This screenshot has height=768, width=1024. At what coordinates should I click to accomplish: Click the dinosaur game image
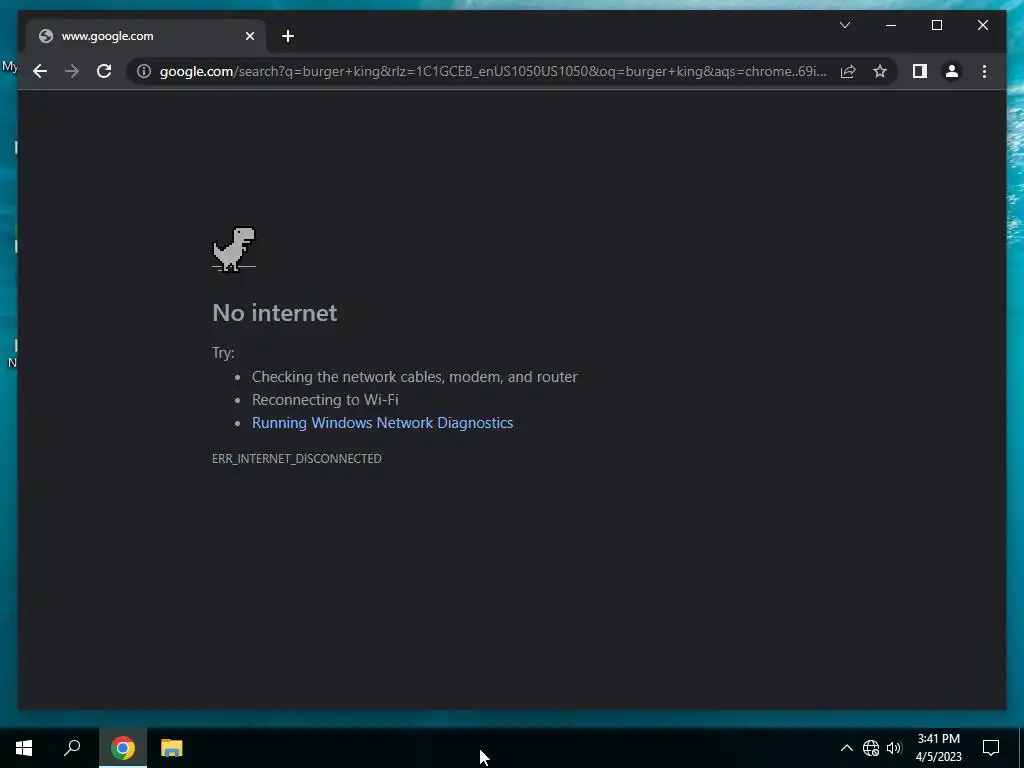pos(234,249)
